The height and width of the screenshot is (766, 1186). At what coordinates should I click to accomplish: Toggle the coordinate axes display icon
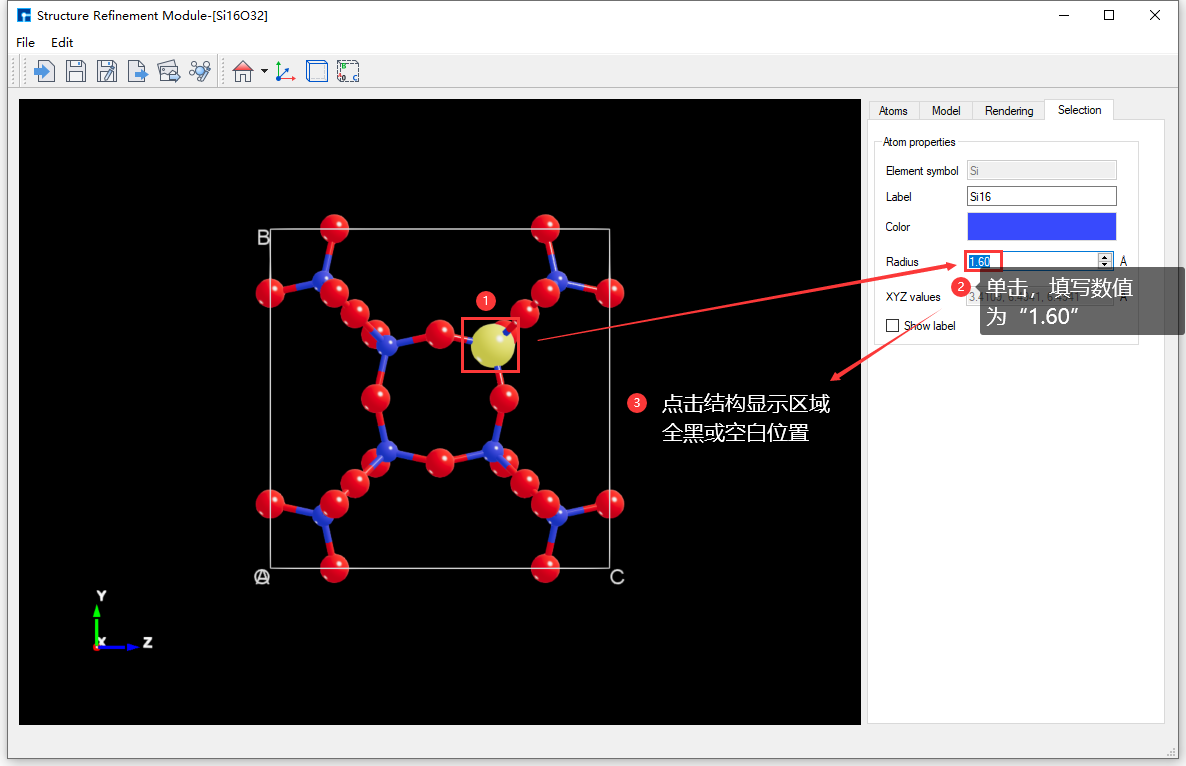(x=284, y=70)
